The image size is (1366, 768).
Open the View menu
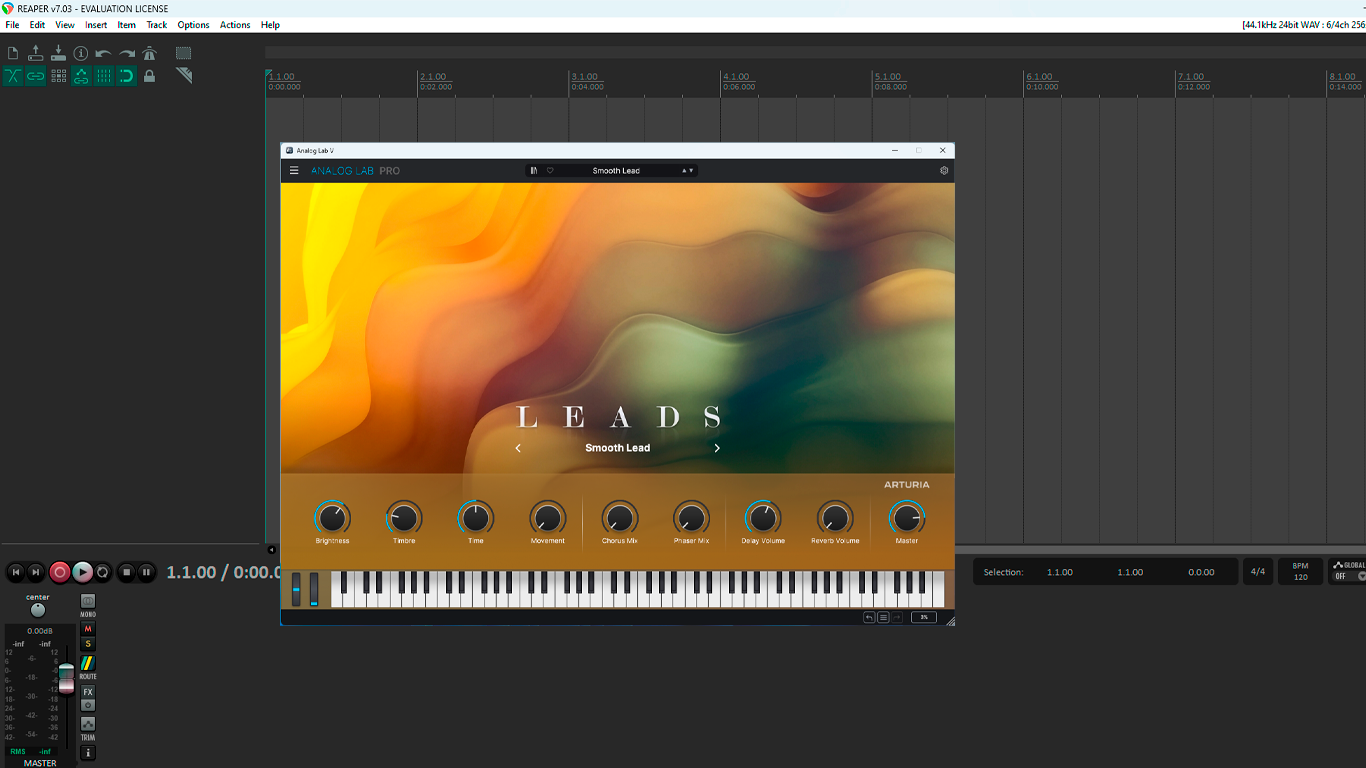coord(65,25)
